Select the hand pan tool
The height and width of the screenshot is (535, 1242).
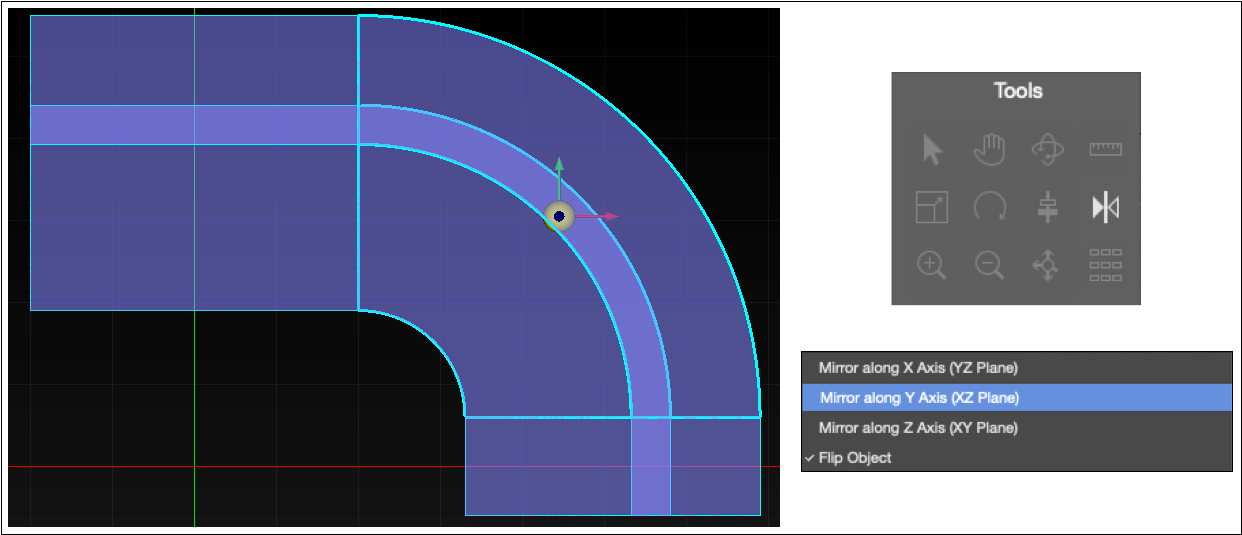[989, 150]
